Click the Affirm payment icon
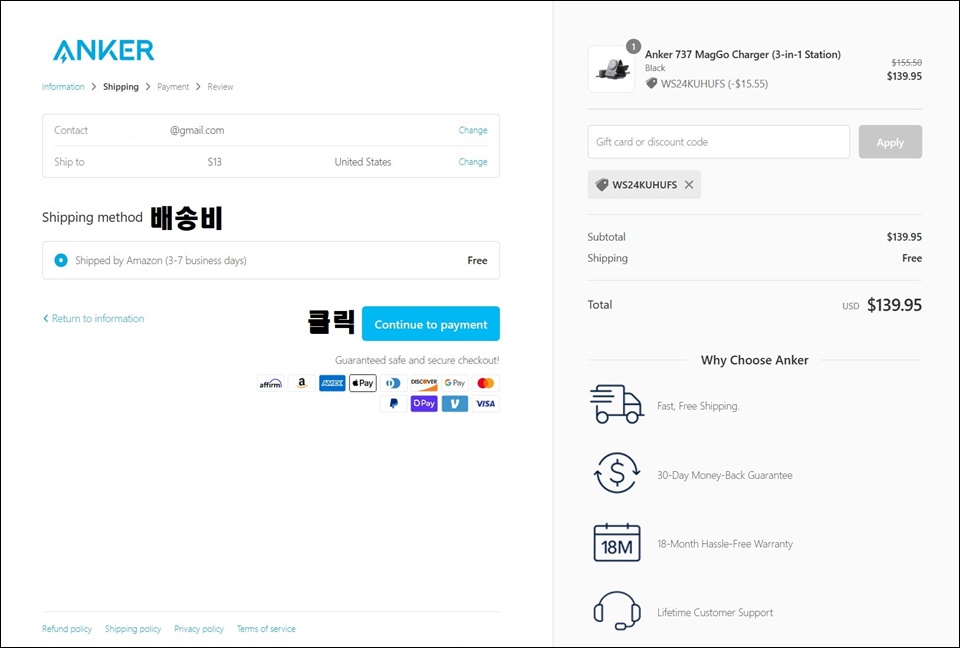The image size is (960, 648). [x=271, y=383]
